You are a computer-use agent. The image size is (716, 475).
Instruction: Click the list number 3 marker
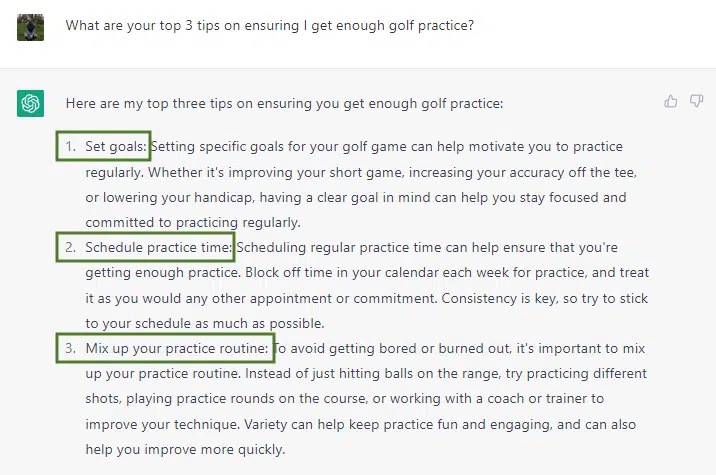click(70, 348)
